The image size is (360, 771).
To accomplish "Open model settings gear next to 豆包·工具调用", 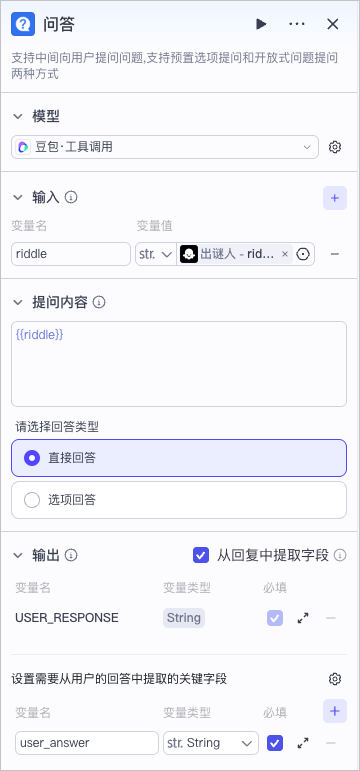I will point(335,147).
